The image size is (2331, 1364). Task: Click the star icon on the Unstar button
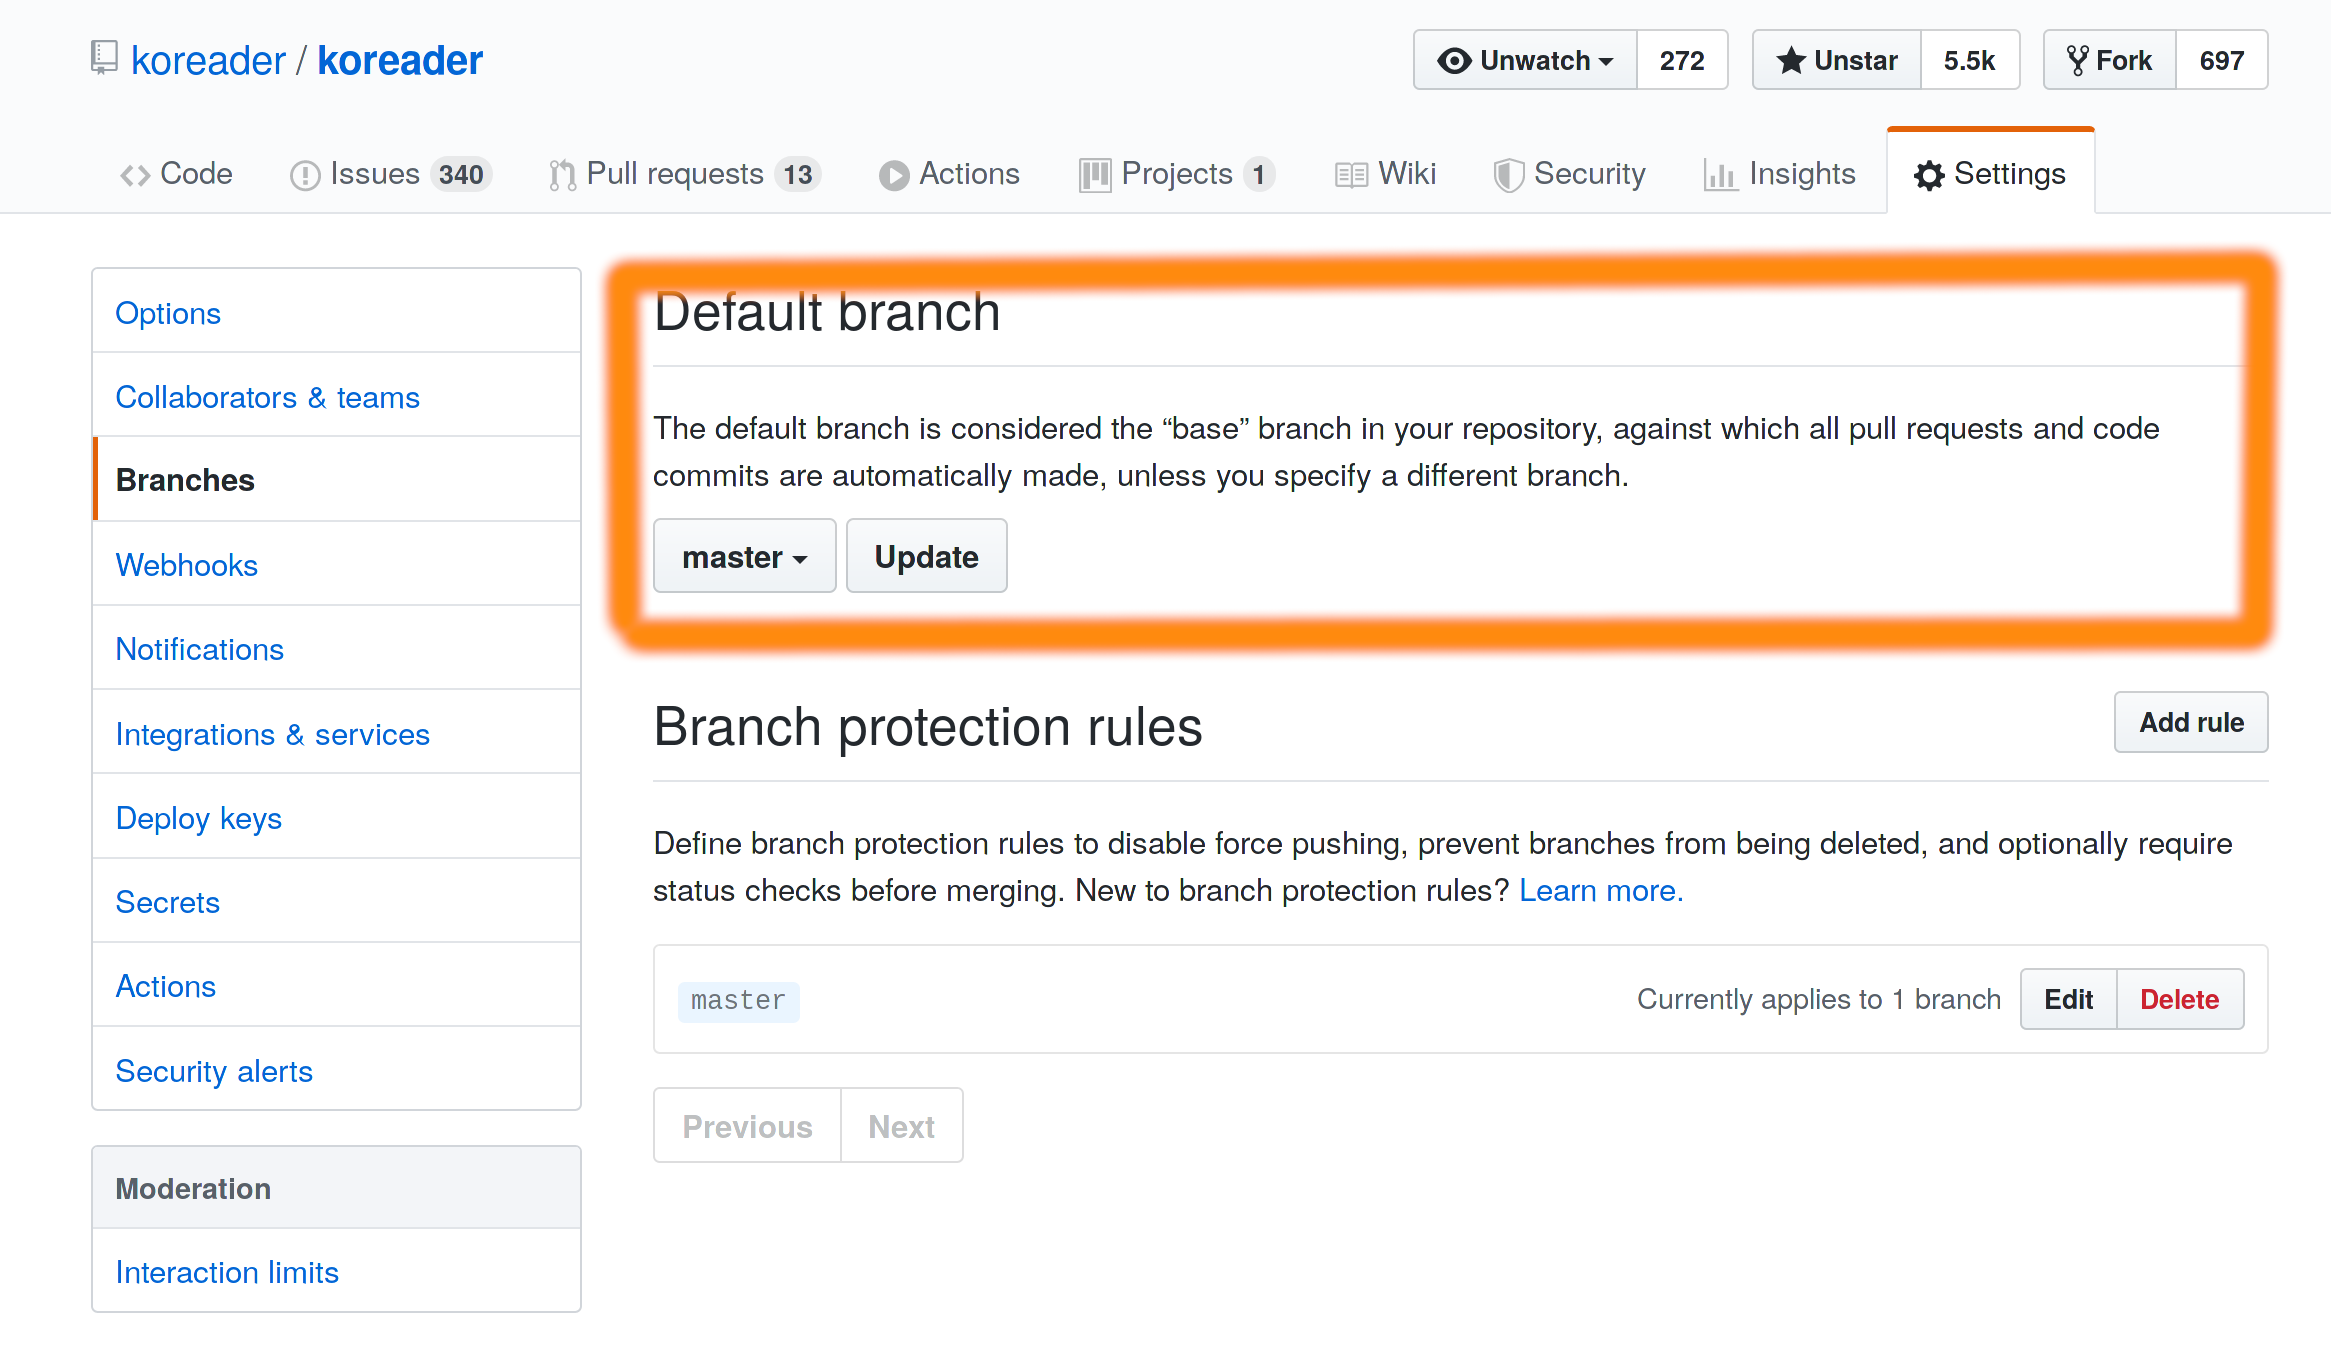click(1791, 61)
